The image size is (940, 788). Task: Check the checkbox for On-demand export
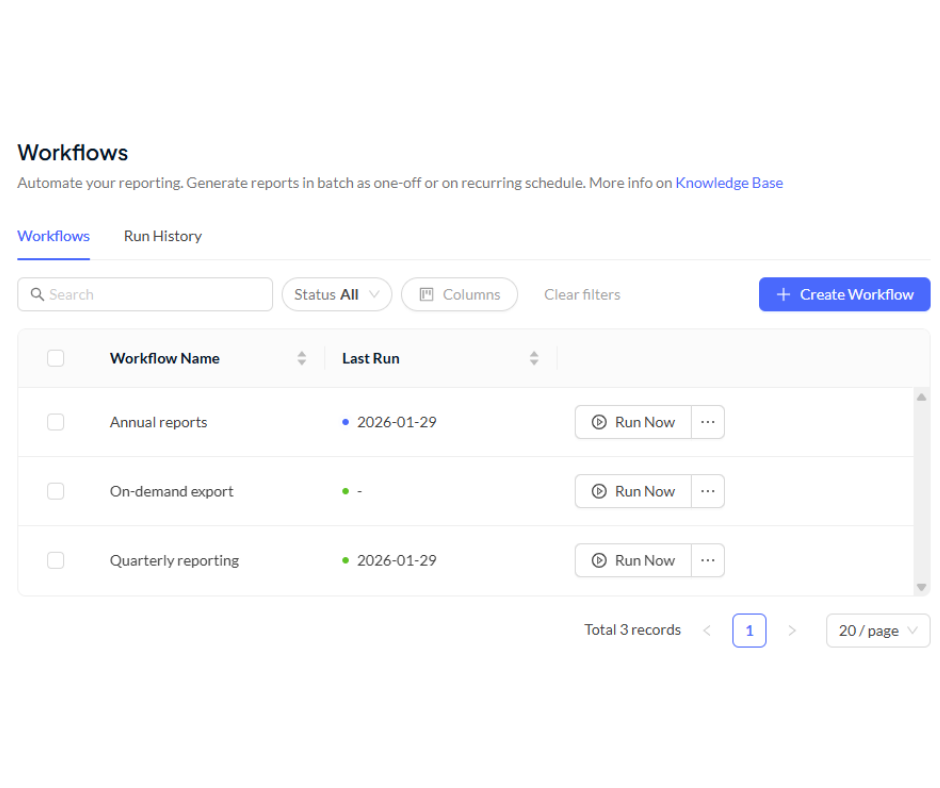pyautogui.click(x=55, y=491)
